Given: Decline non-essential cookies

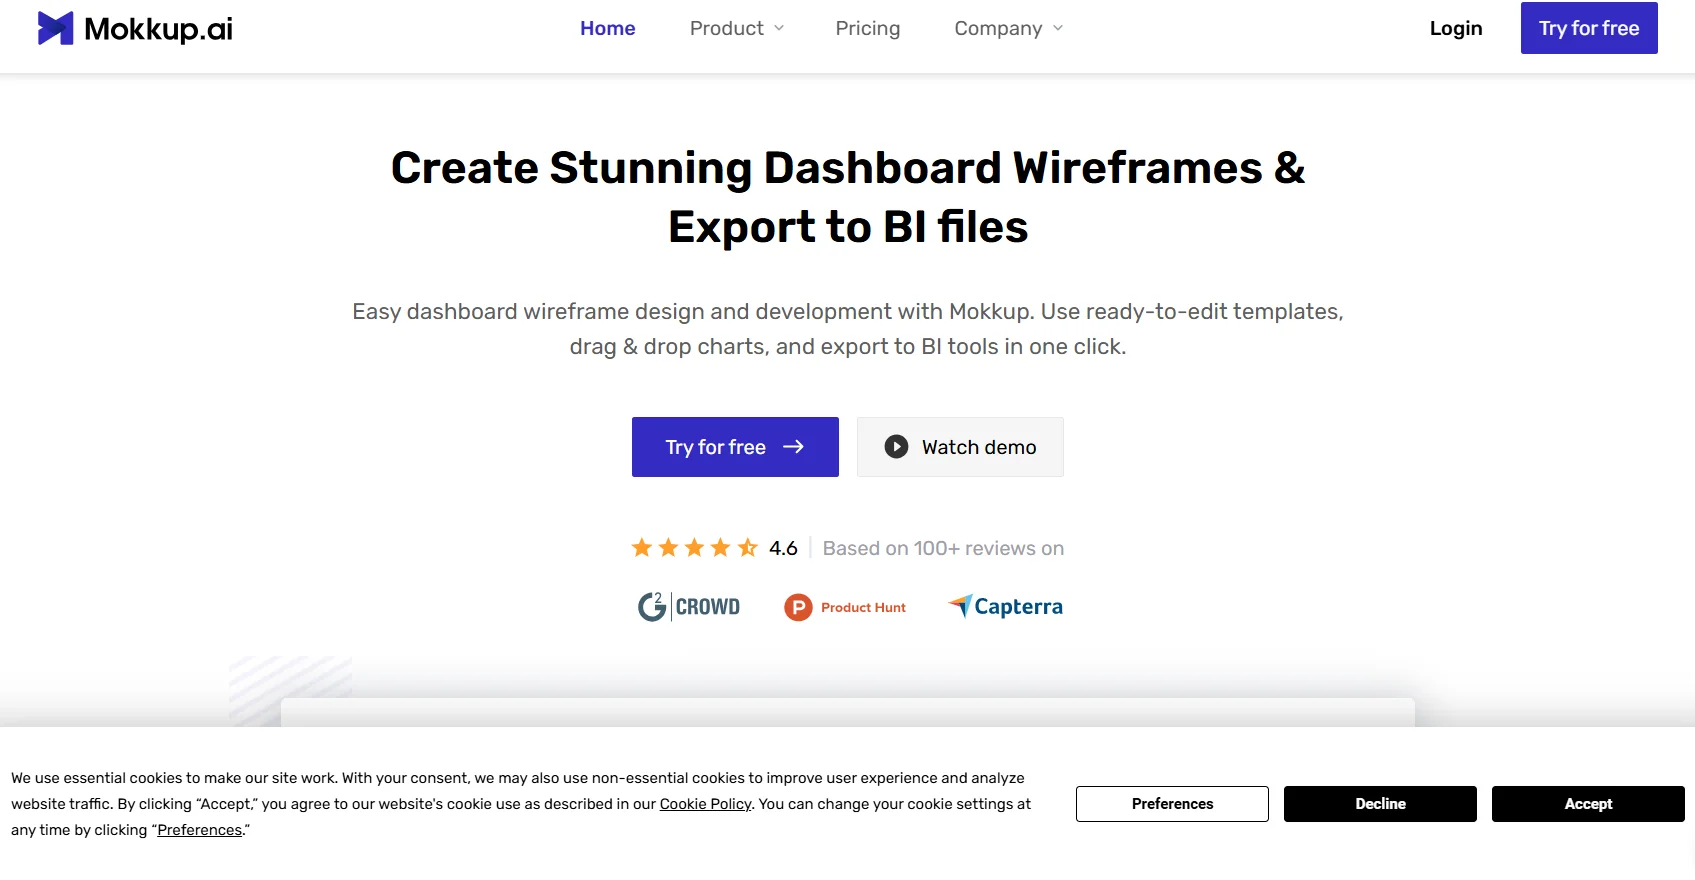Looking at the screenshot, I should [1379, 804].
